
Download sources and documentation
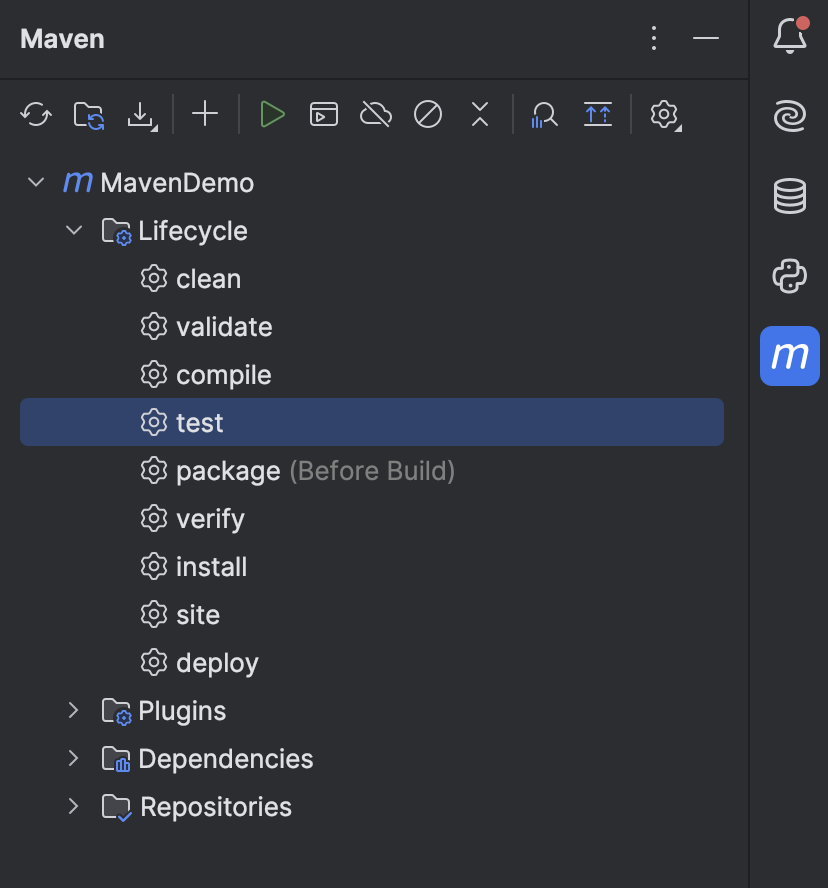(139, 113)
